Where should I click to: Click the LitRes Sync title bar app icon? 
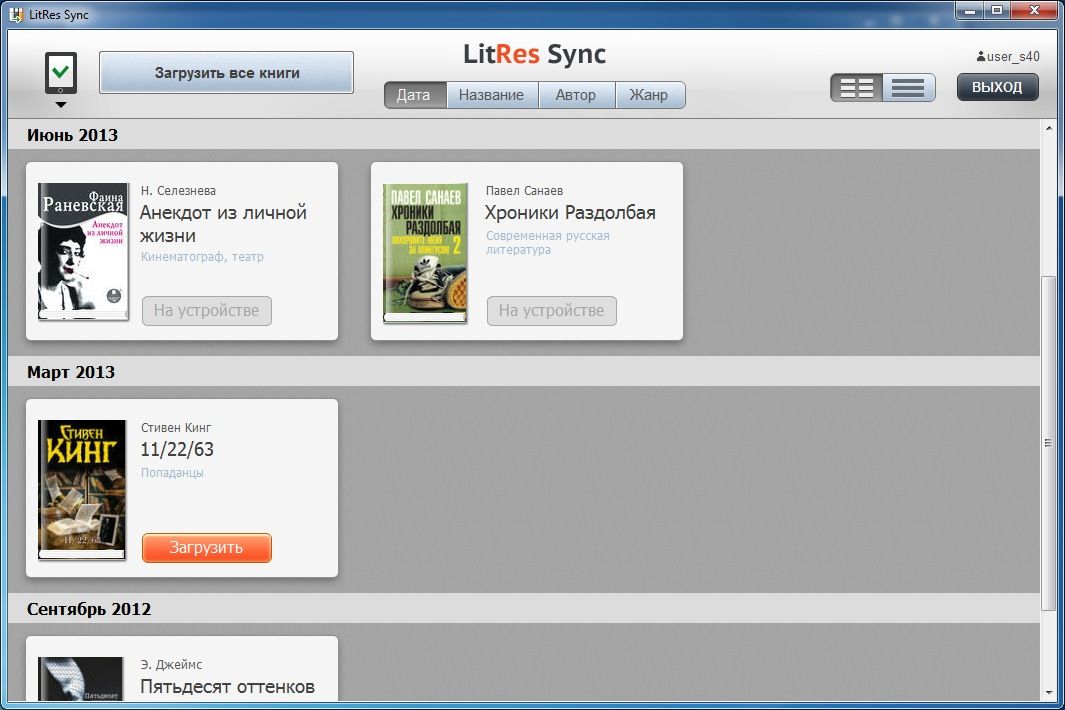16,14
